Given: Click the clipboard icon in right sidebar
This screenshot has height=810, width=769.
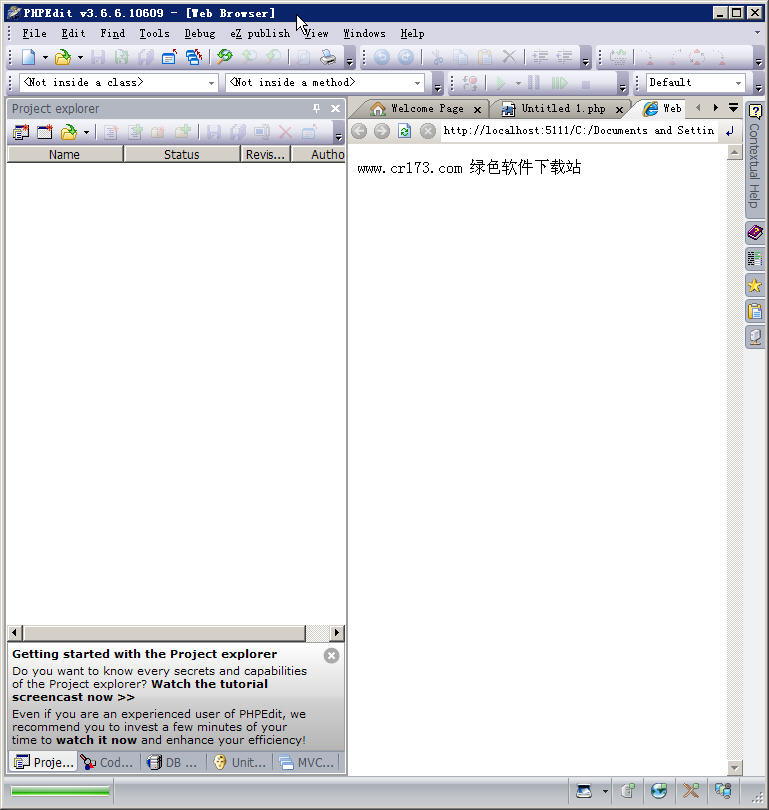Looking at the screenshot, I should (x=755, y=311).
